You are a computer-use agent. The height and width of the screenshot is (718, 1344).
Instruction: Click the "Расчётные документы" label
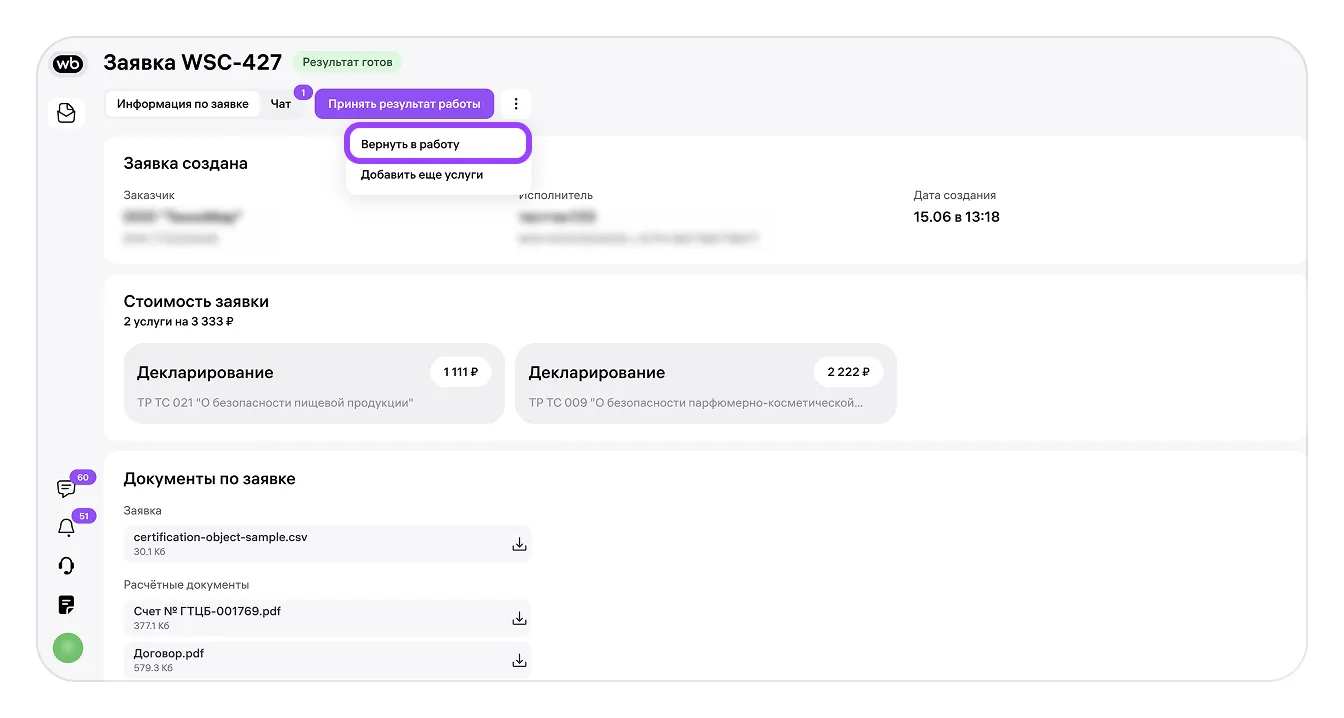click(186, 585)
